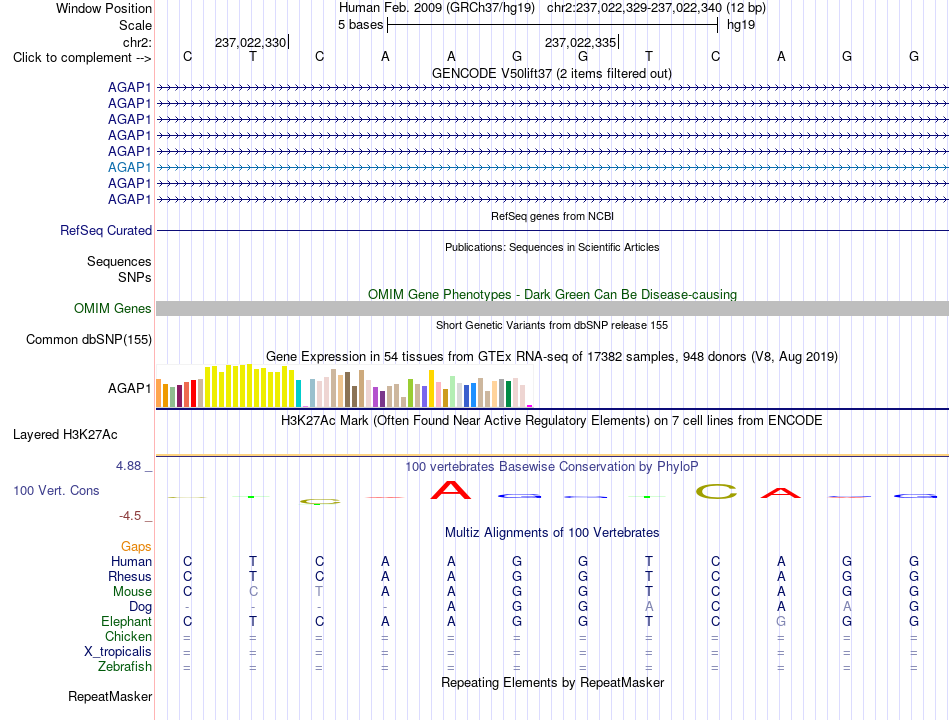The height and width of the screenshot is (720, 950).
Task: Select the X_tropicalis species row label
Action: click(118, 652)
